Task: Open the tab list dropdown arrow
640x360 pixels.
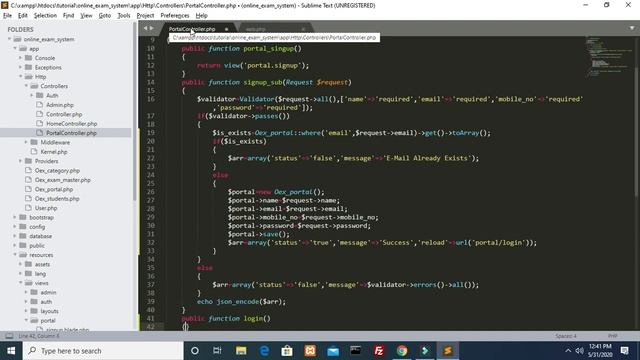Action: 632,28
